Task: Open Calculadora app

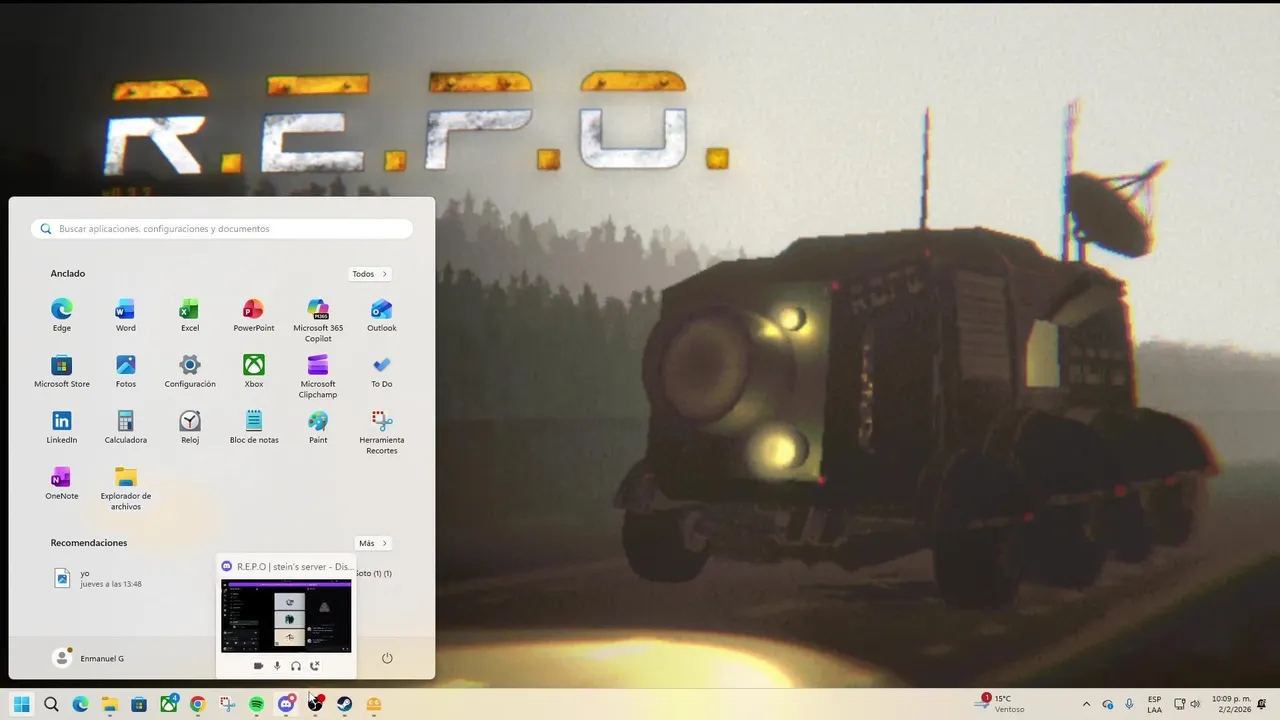Action: point(125,426)
